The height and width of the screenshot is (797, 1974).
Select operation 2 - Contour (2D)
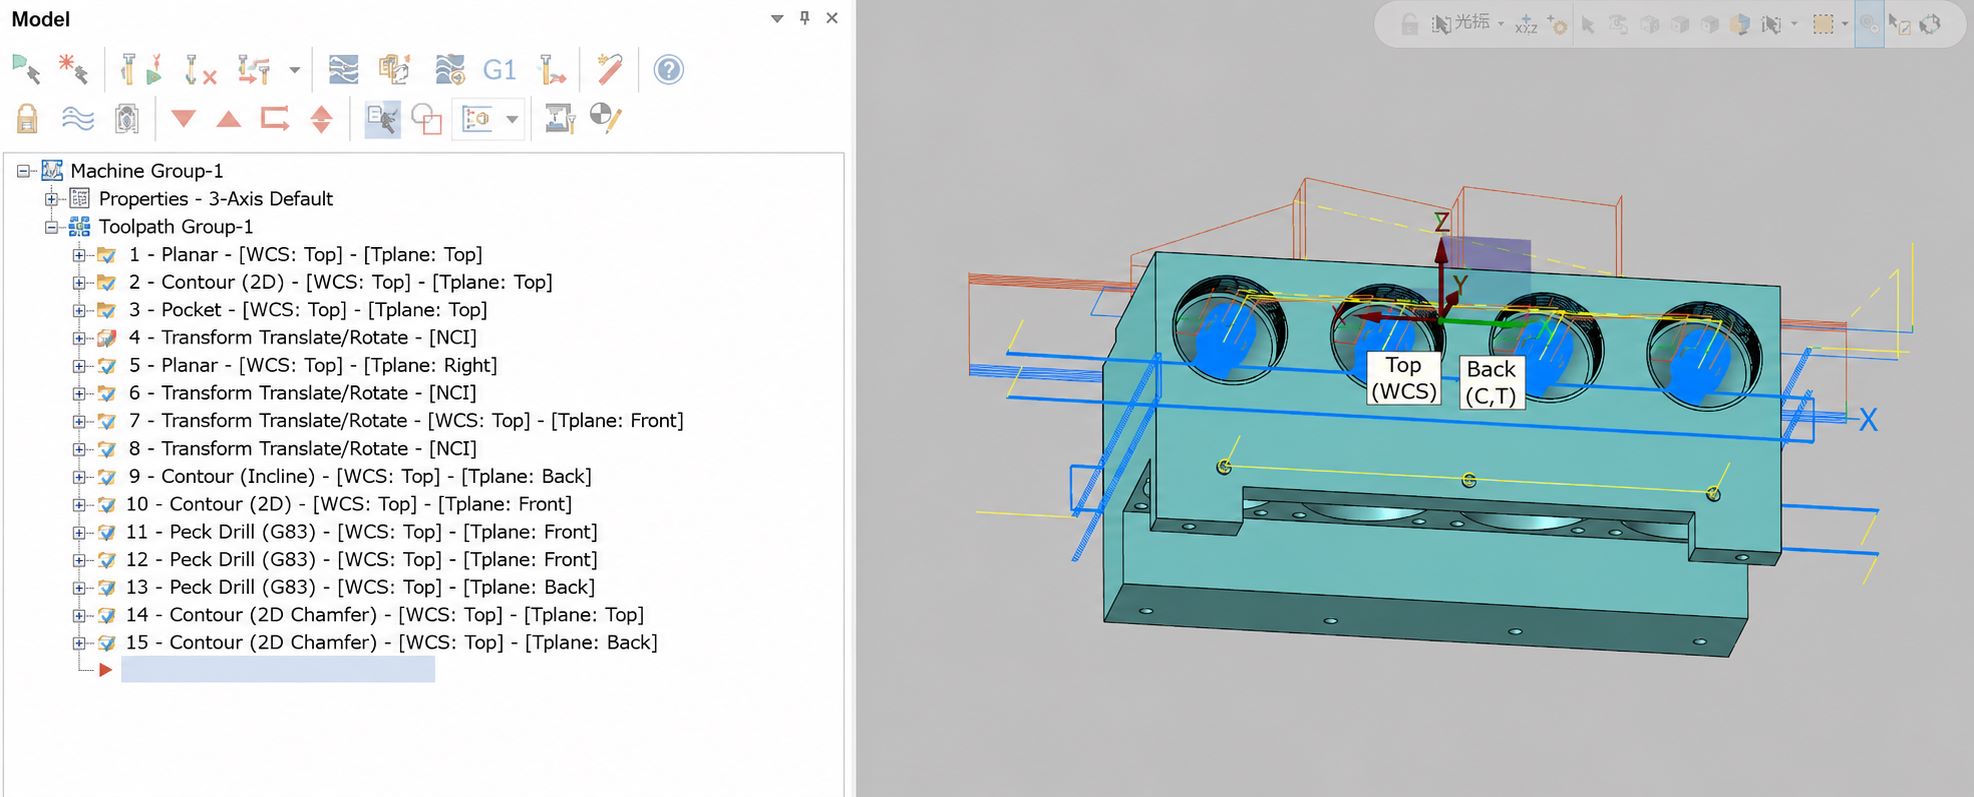coord(340,282)
